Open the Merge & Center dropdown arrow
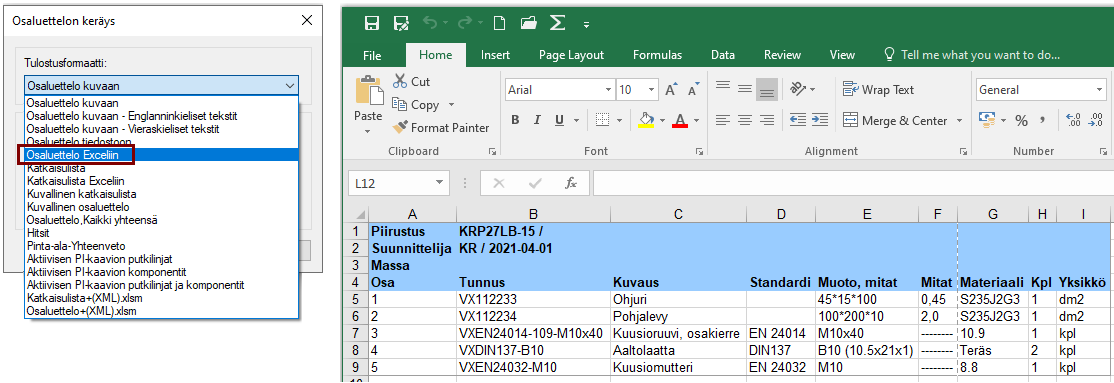The image size is (1114, 383). tap(959, 121)
